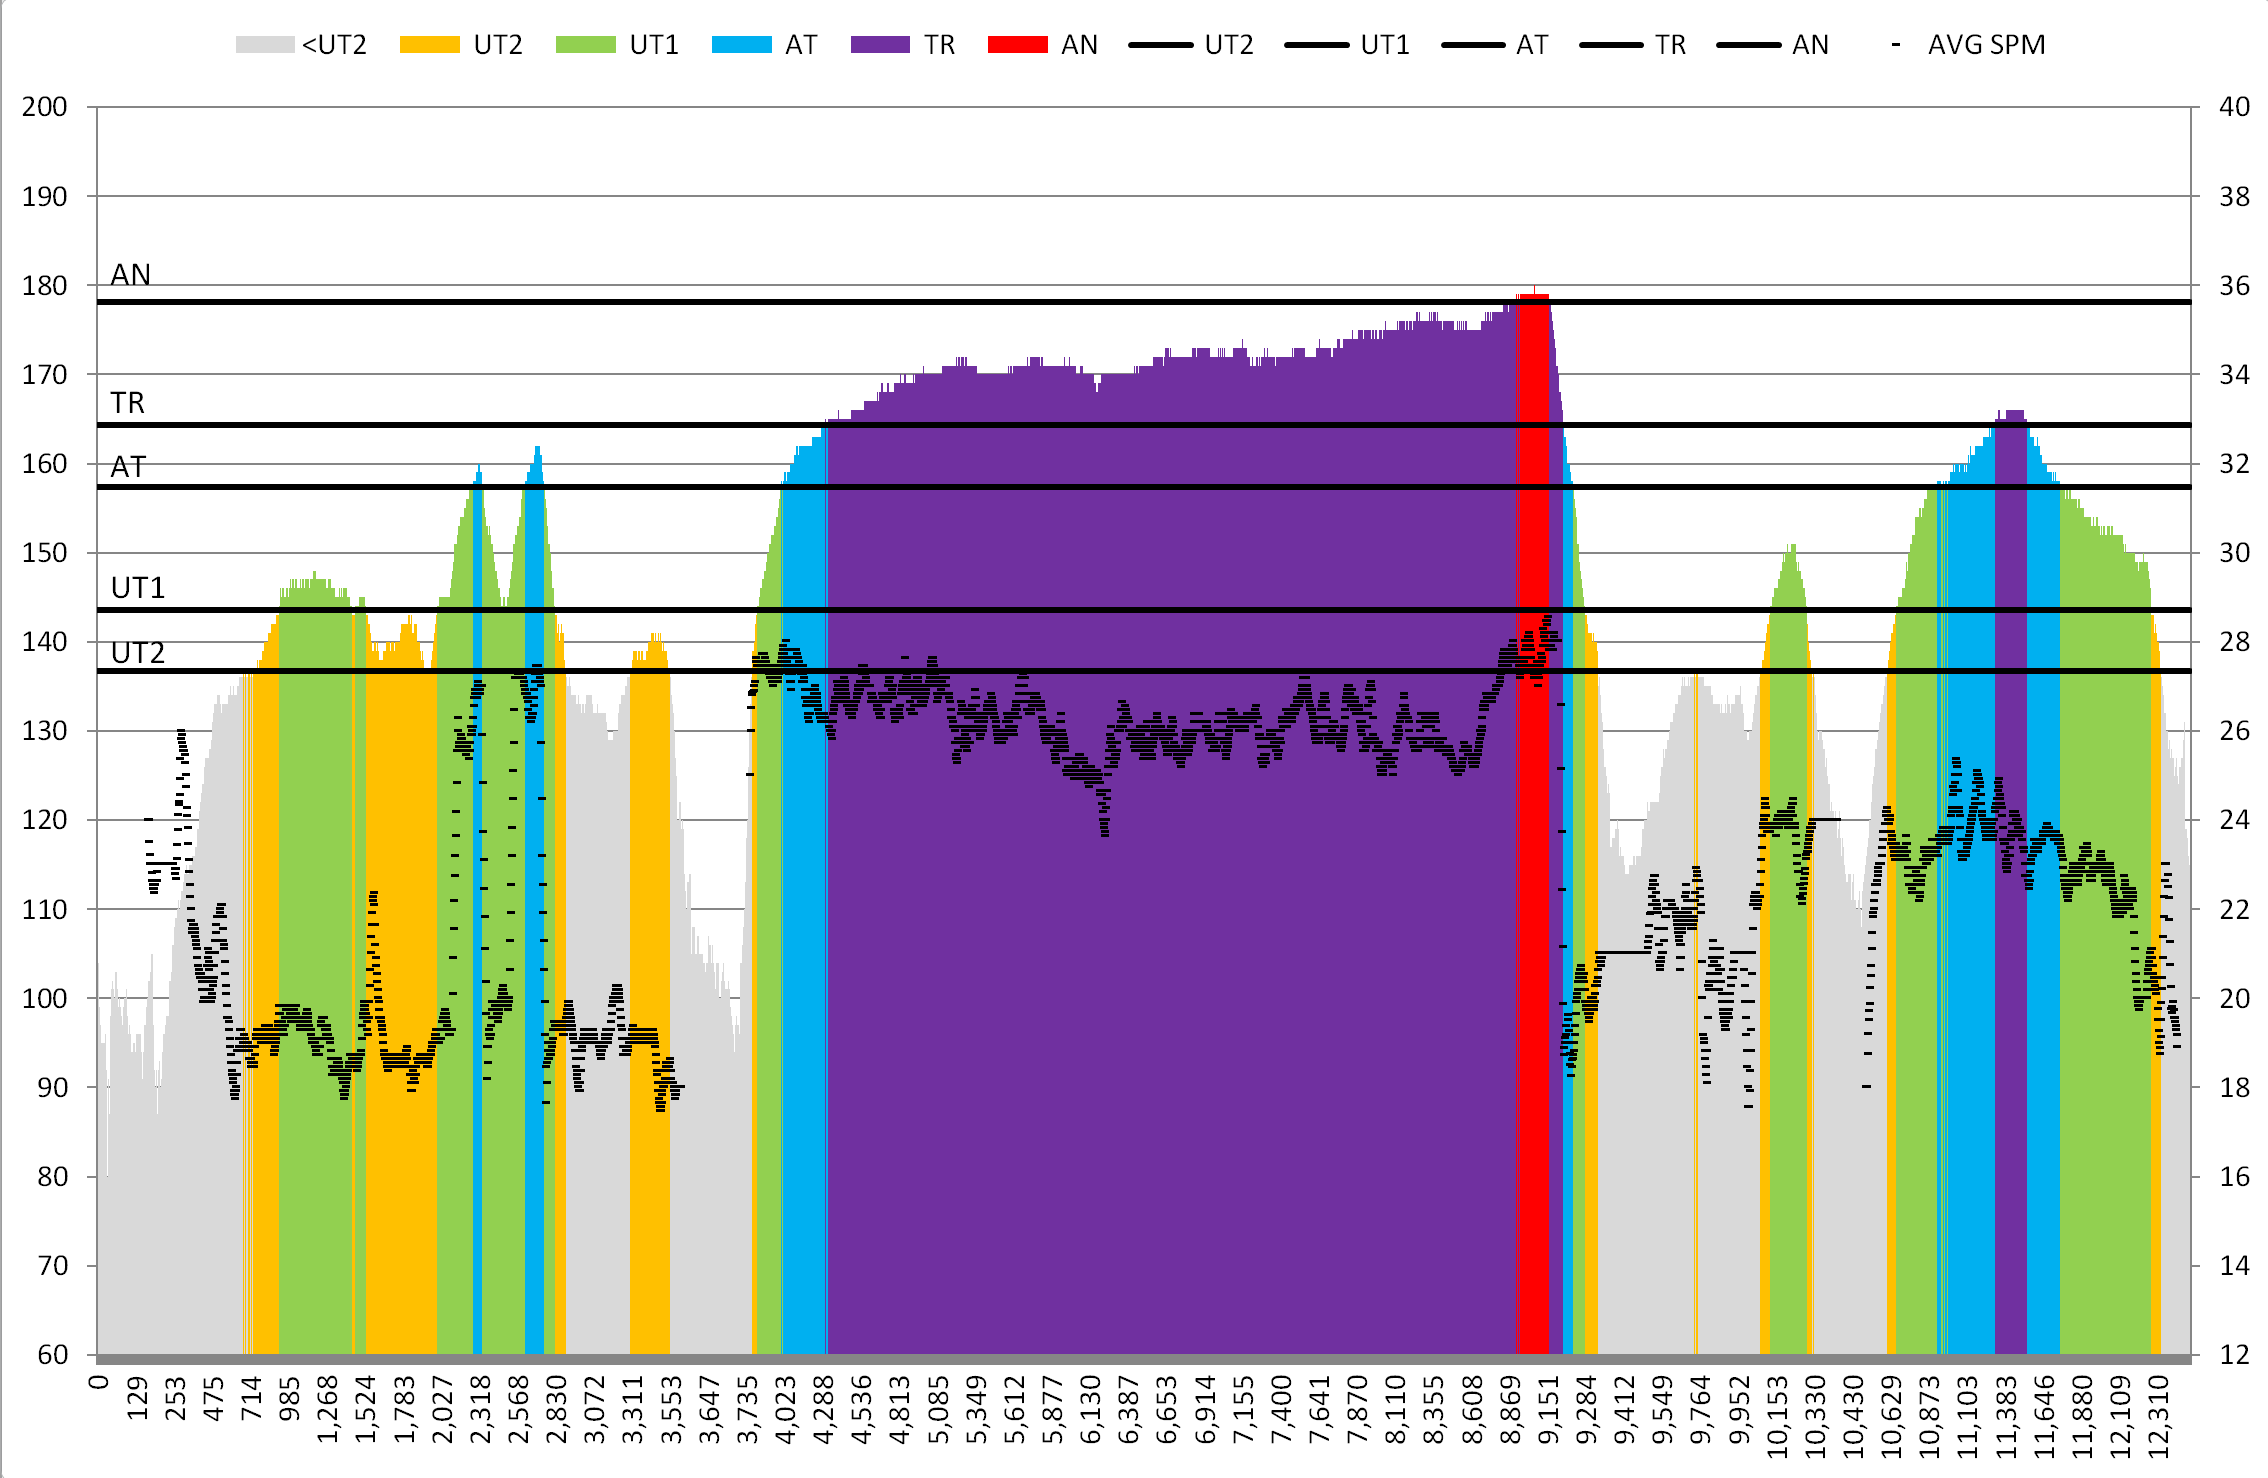The image size is (2268, 1478).
Task: Click the purple TR legend swatch
Action: tap(880, 45)
